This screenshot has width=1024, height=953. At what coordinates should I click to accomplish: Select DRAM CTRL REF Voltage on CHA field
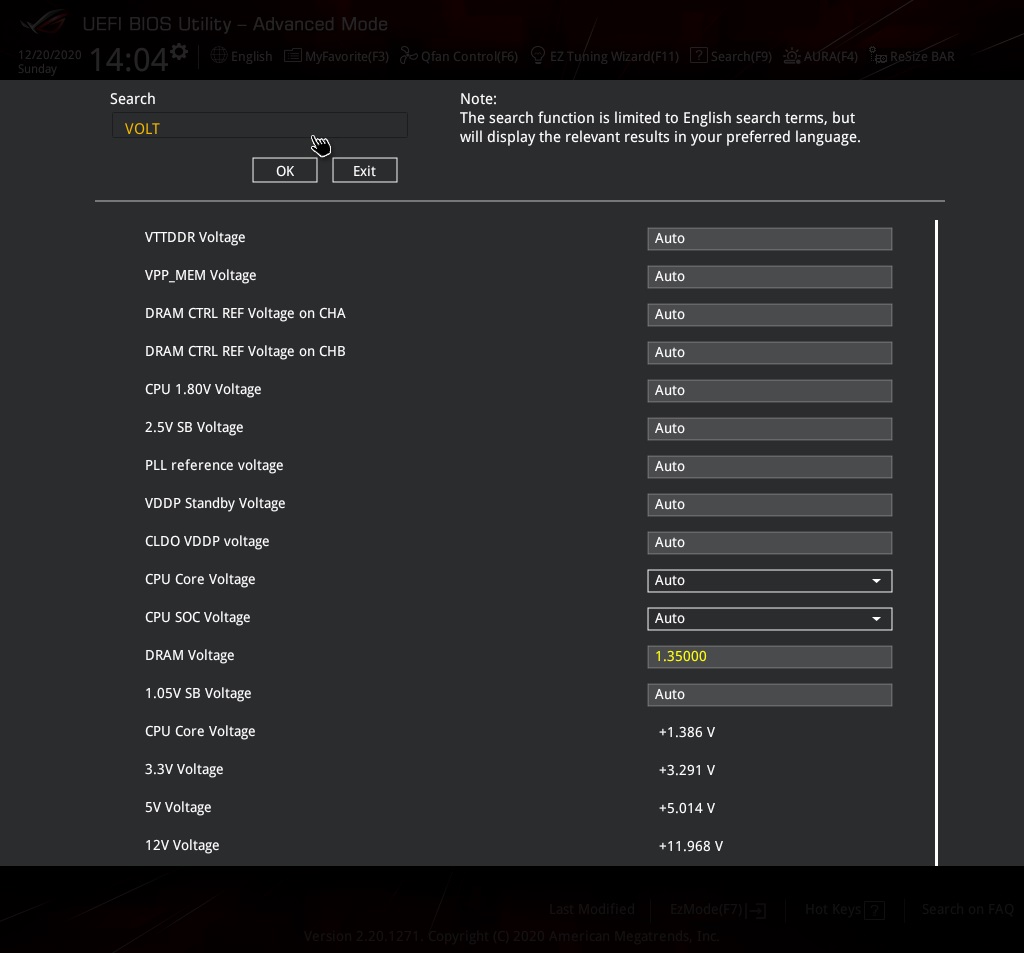point(769,314)
